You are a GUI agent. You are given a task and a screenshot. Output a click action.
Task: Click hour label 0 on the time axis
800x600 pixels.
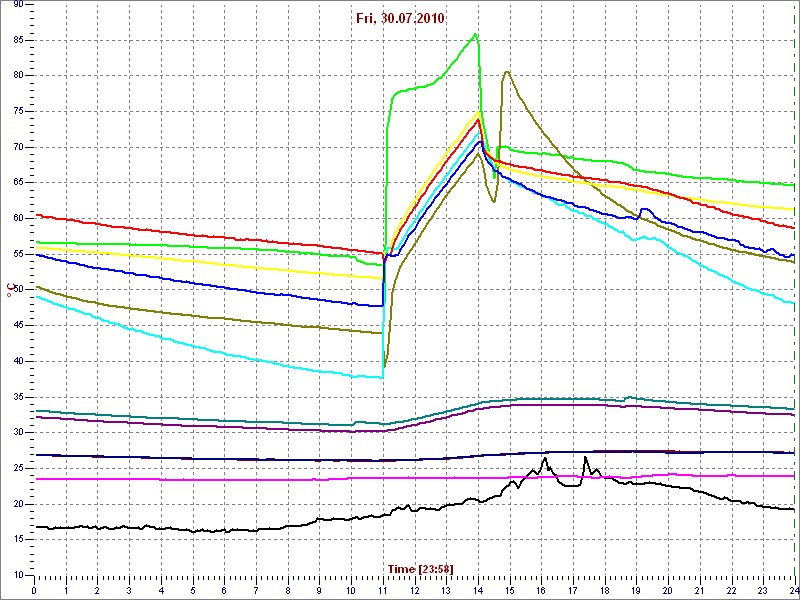[x=34, y=590]
